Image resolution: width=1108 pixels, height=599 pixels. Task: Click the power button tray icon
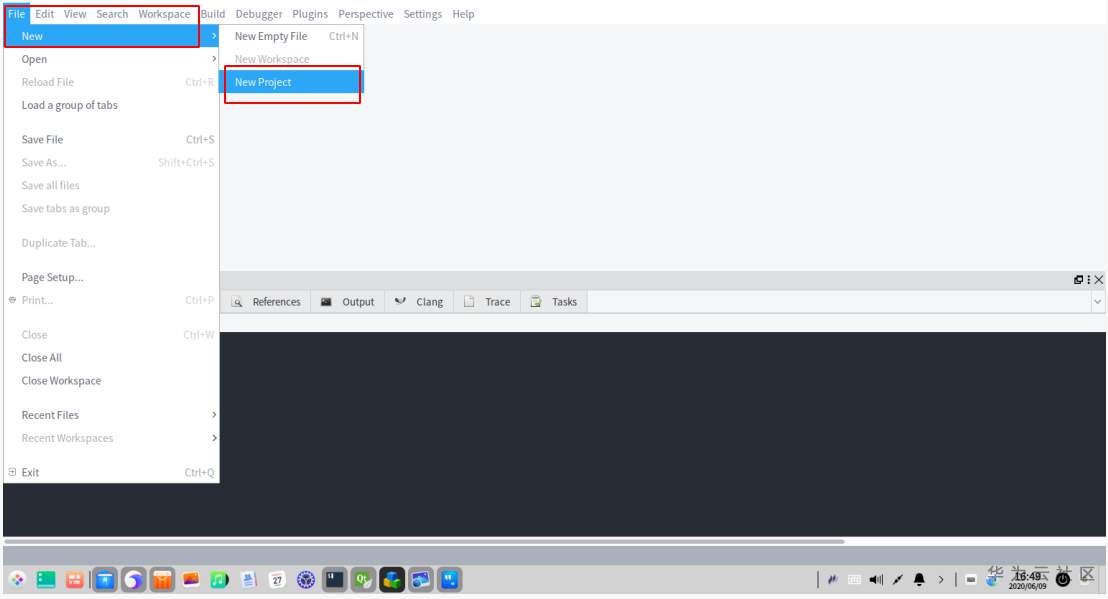coord(1063,580)
